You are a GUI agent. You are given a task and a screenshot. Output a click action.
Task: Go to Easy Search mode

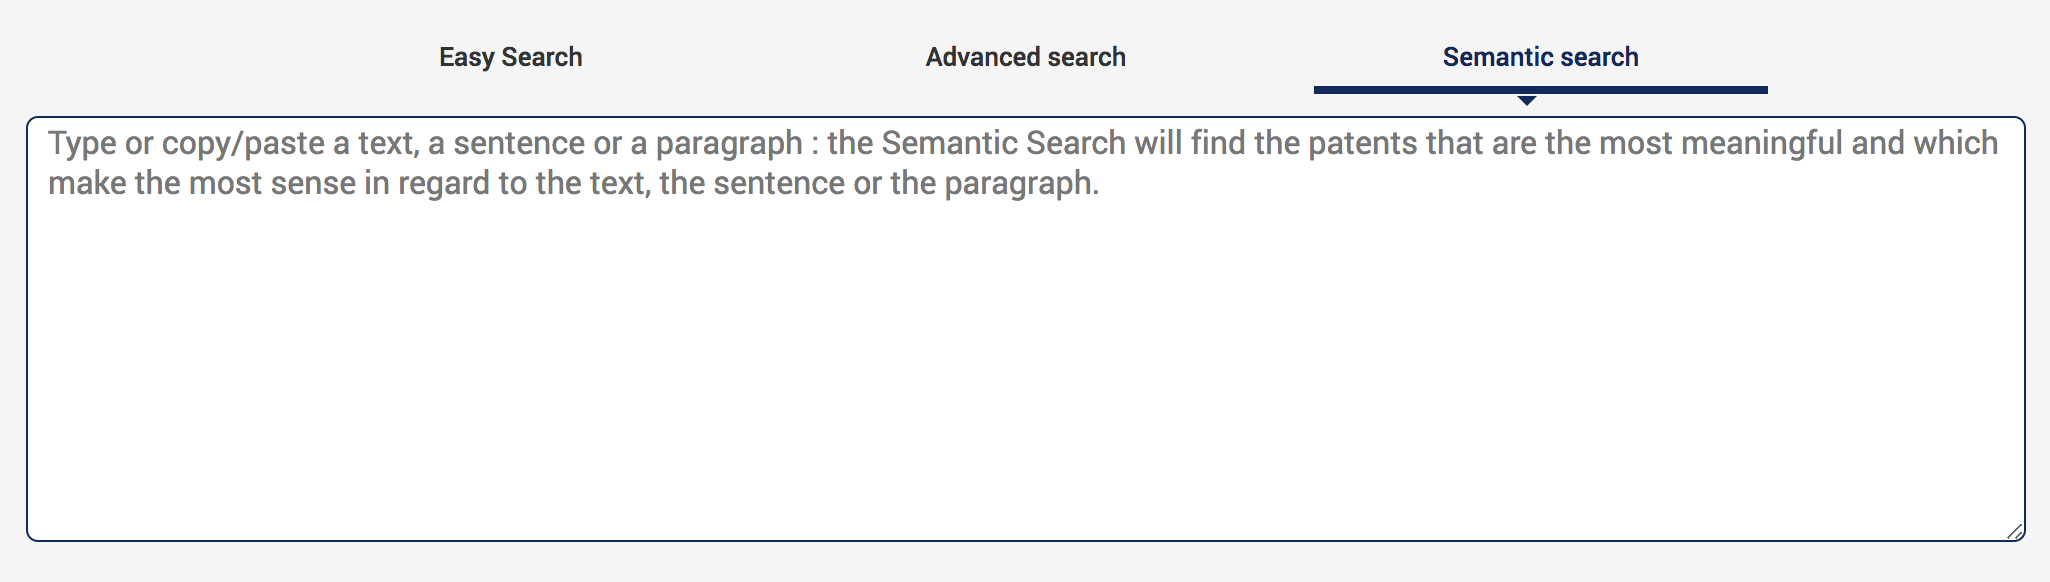[x=510, y=57]
